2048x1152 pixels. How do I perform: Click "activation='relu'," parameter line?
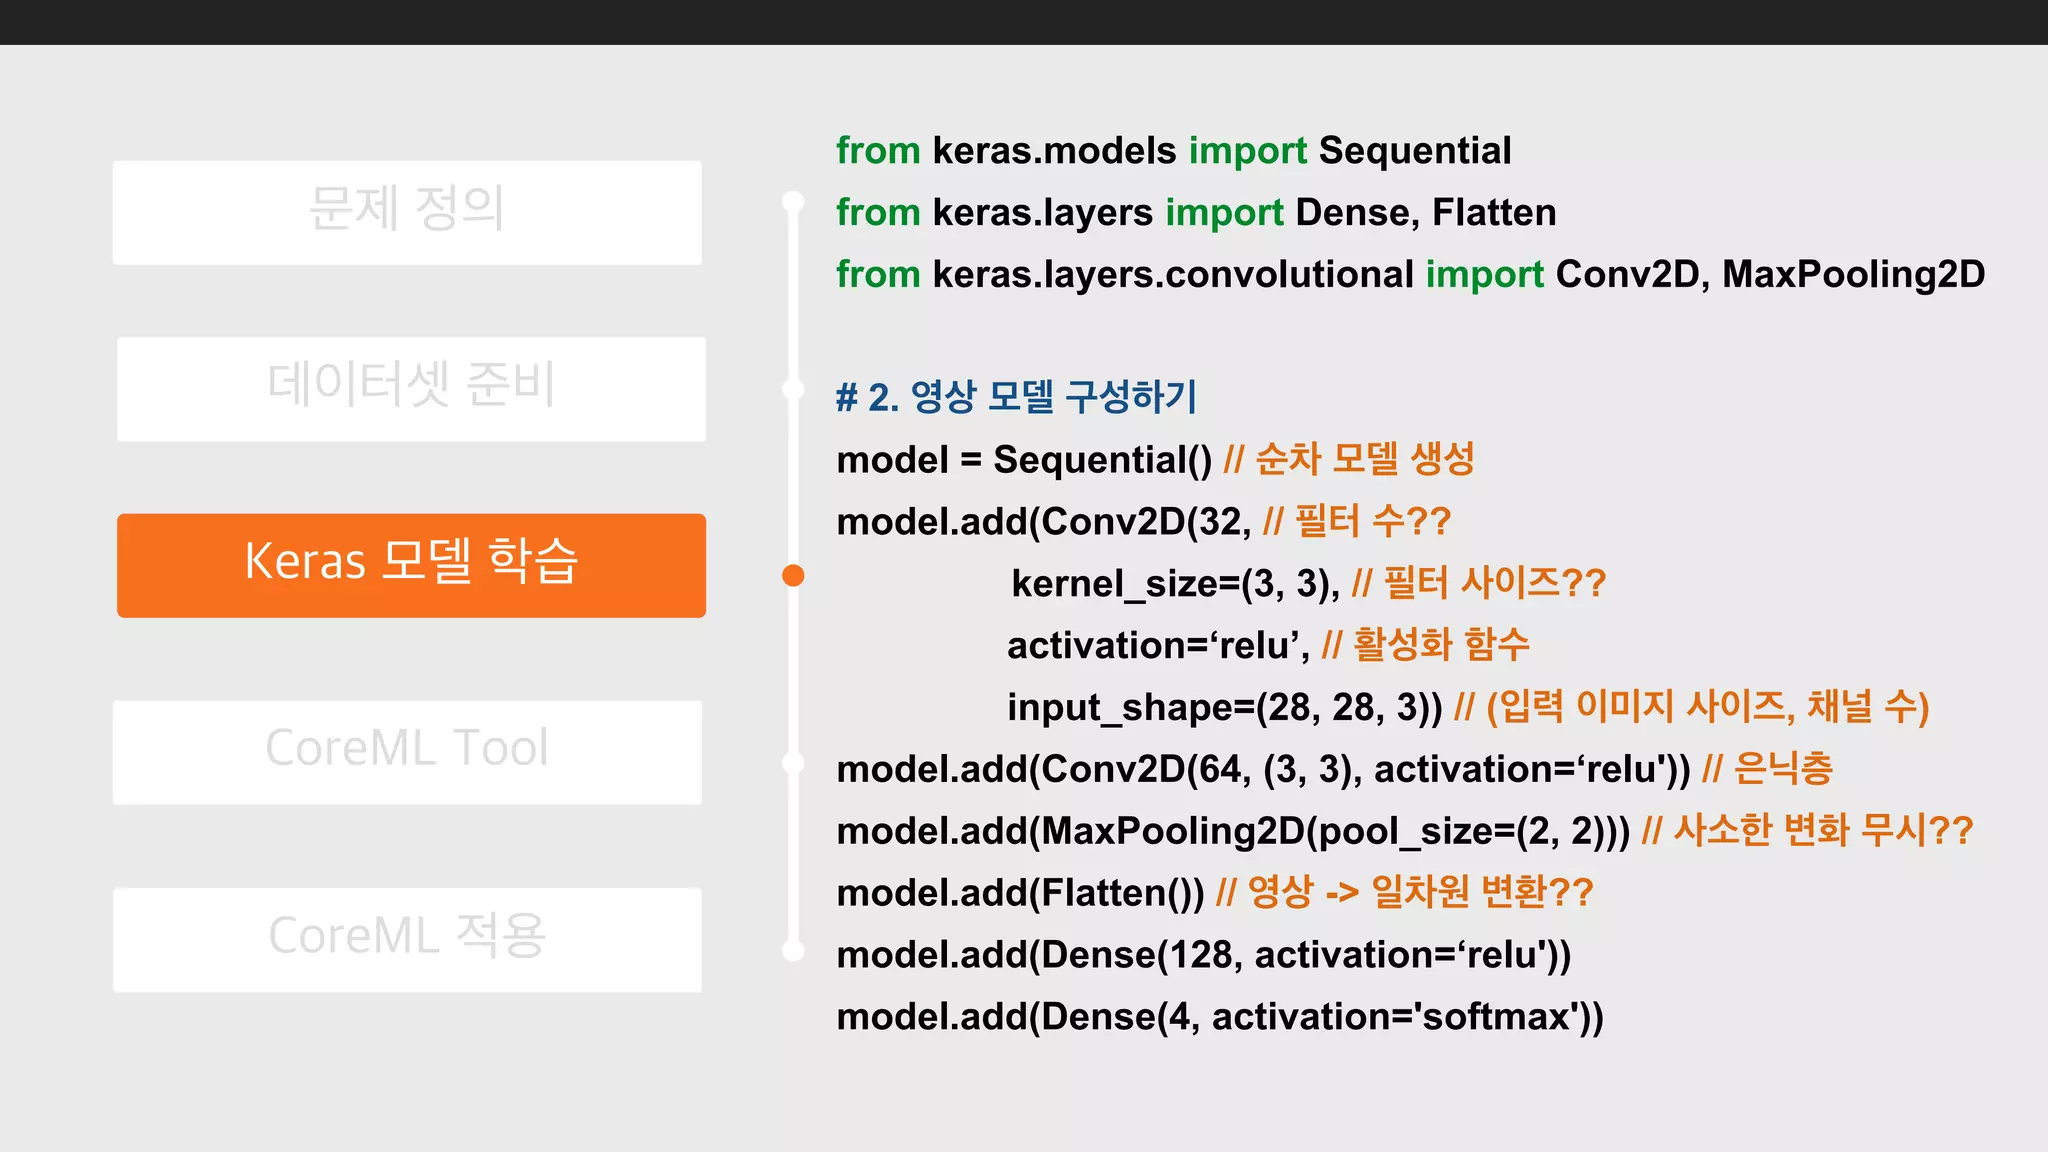tap(1159, 645)
